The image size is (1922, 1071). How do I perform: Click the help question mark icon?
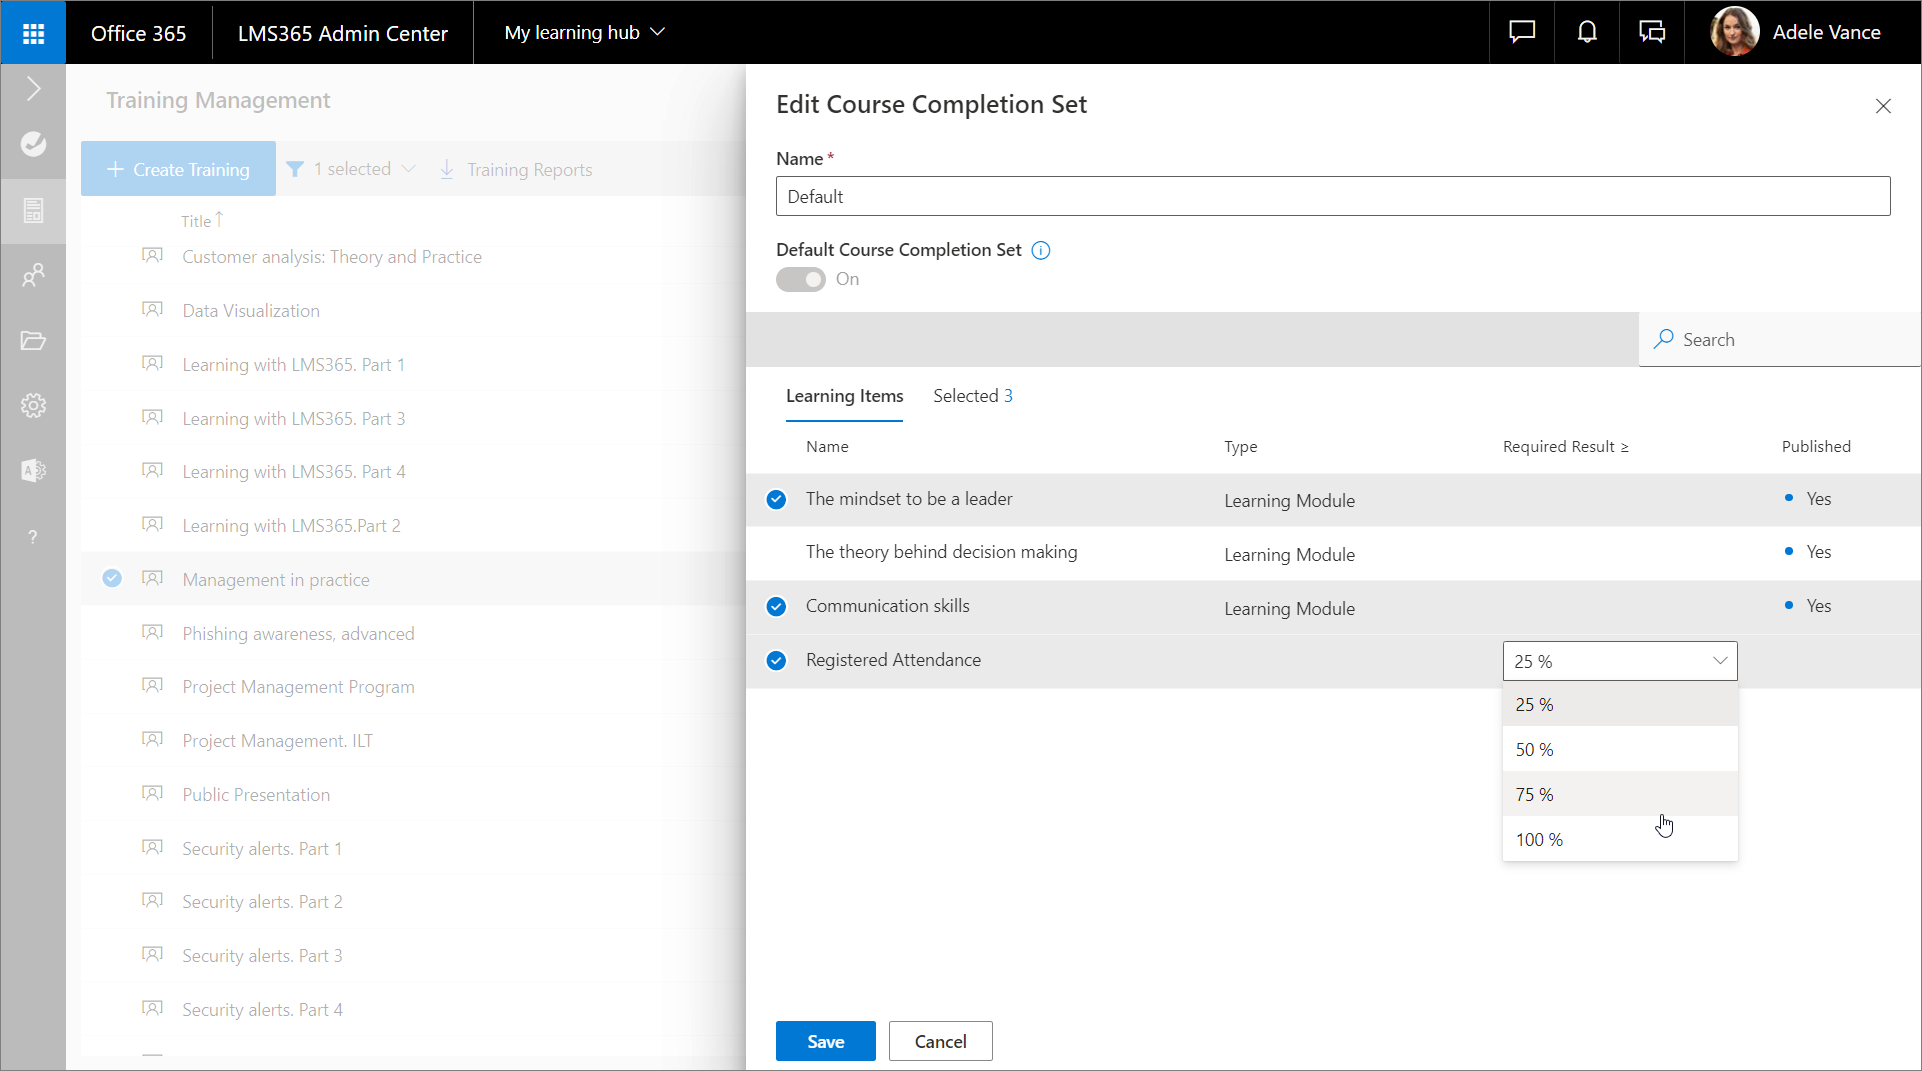coord(33,537)
